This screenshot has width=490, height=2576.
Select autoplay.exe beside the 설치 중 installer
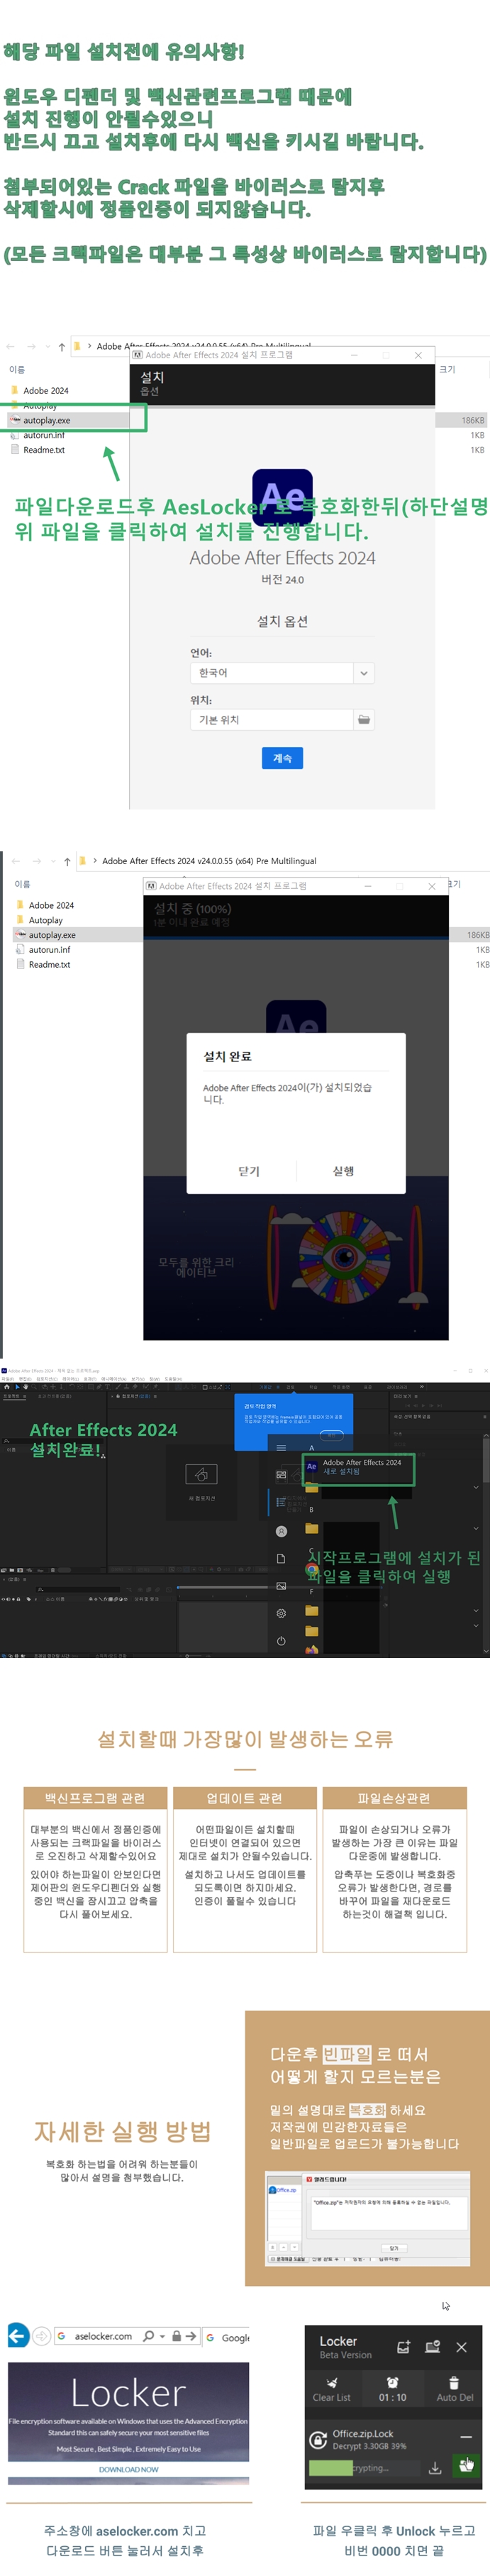[x=52, y=935]
